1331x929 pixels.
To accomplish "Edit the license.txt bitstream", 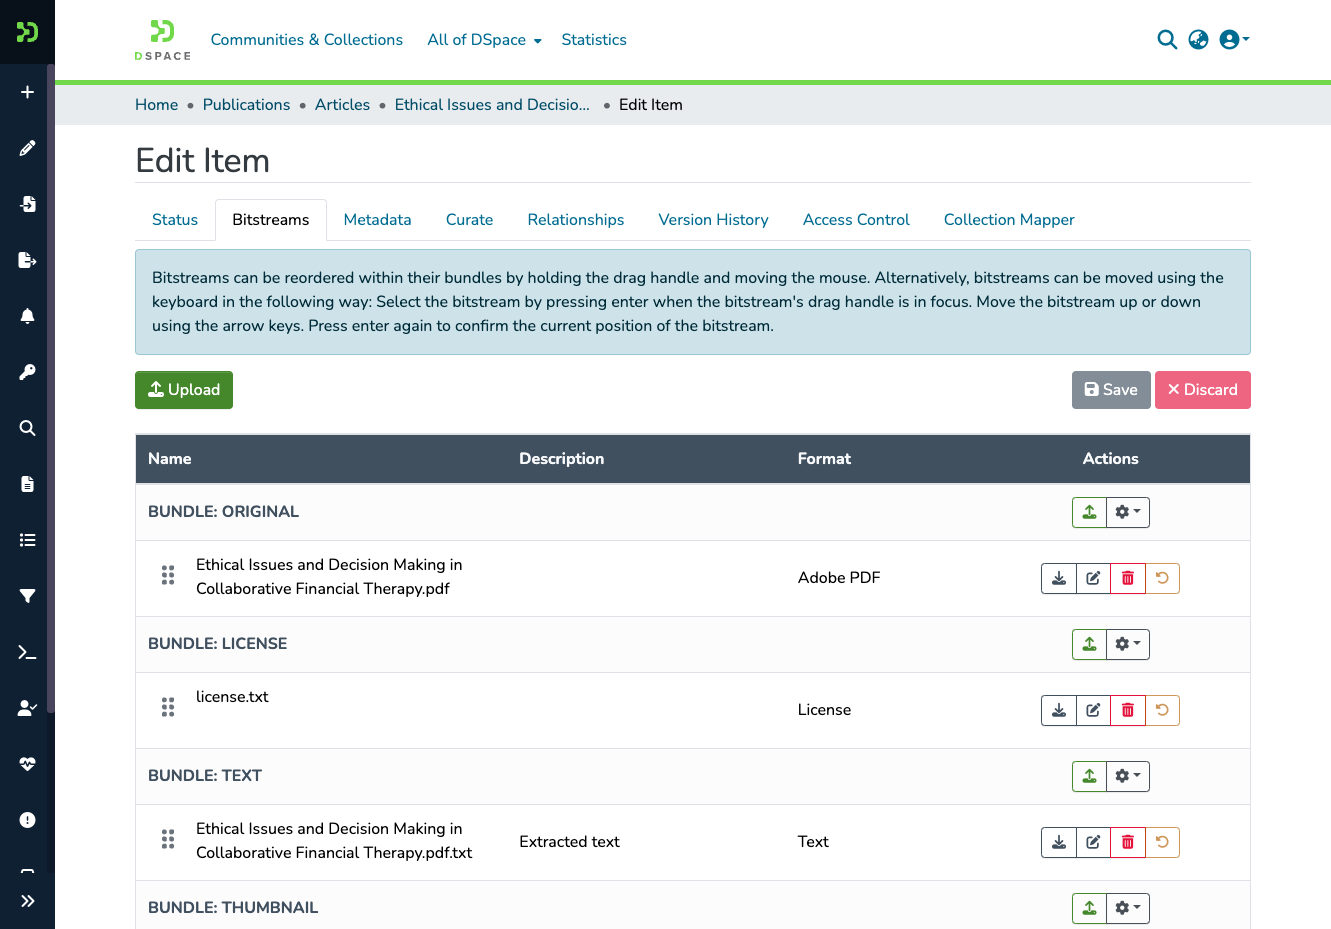I will [1093, 710].
